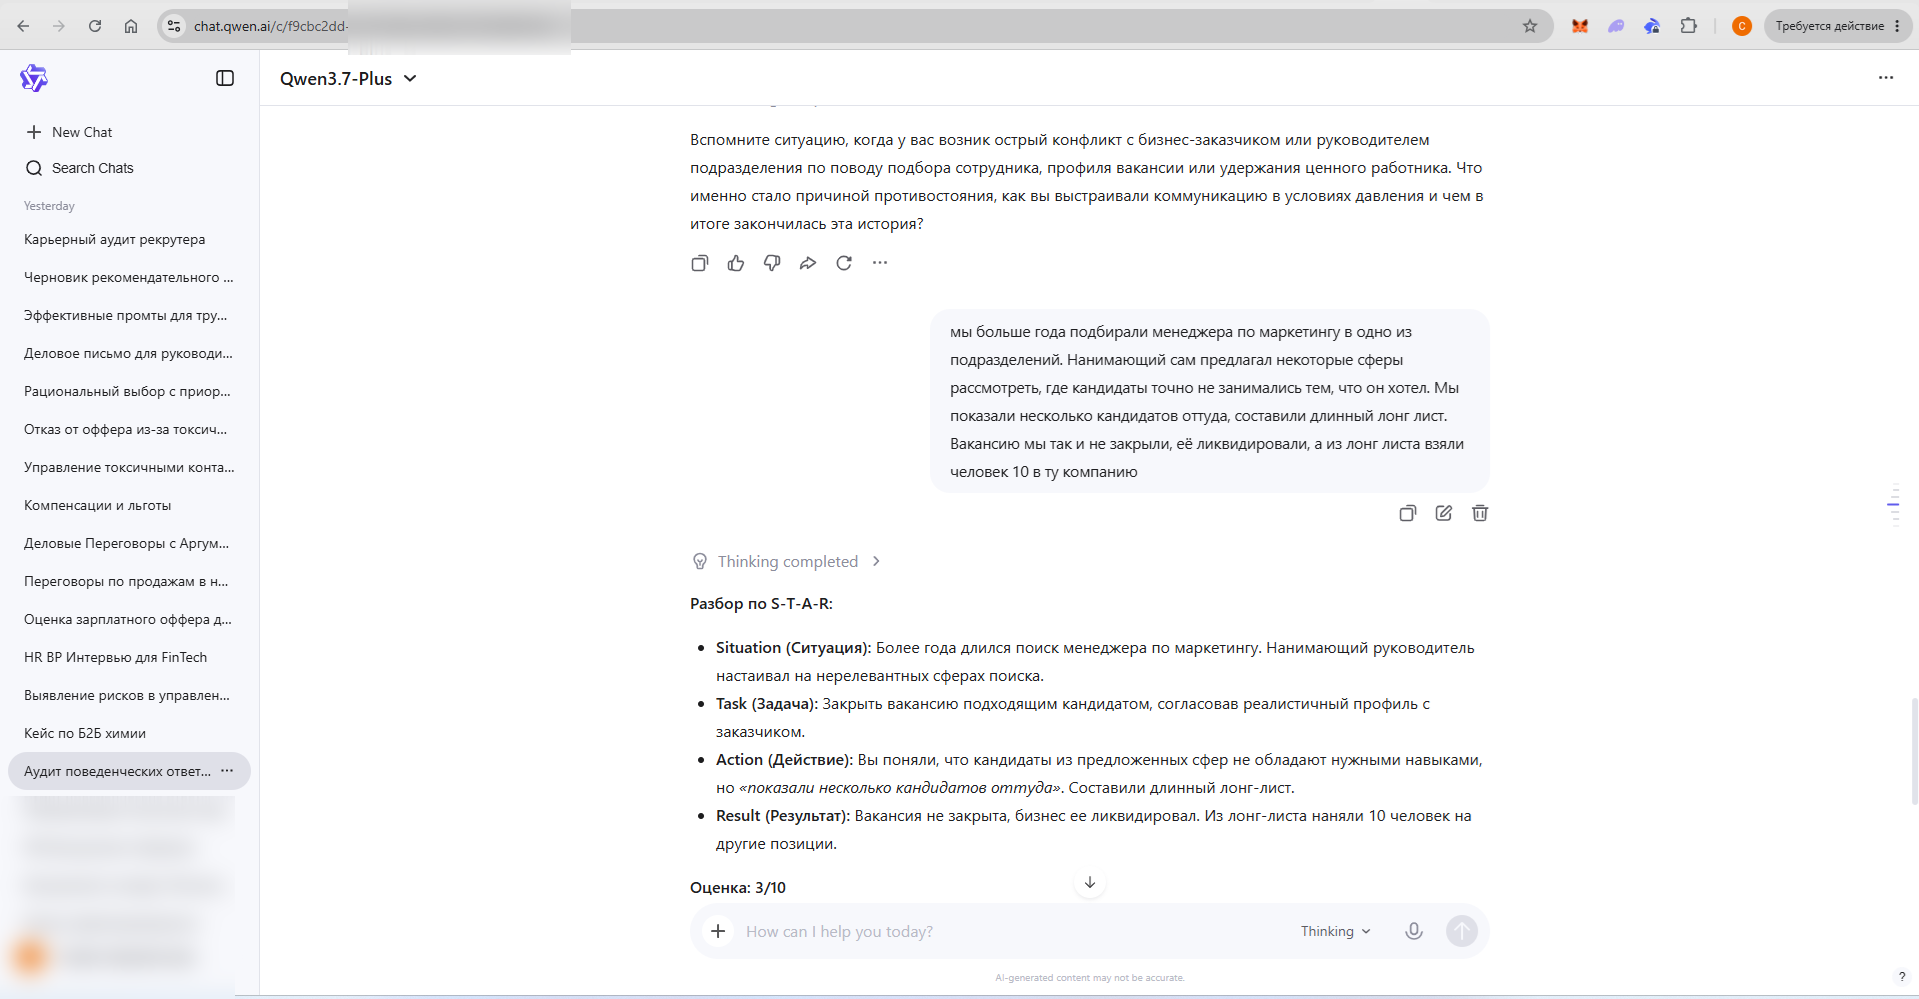
Task: Open chat 'Эффективные промты для тру...'
Action: pos(129,315)
